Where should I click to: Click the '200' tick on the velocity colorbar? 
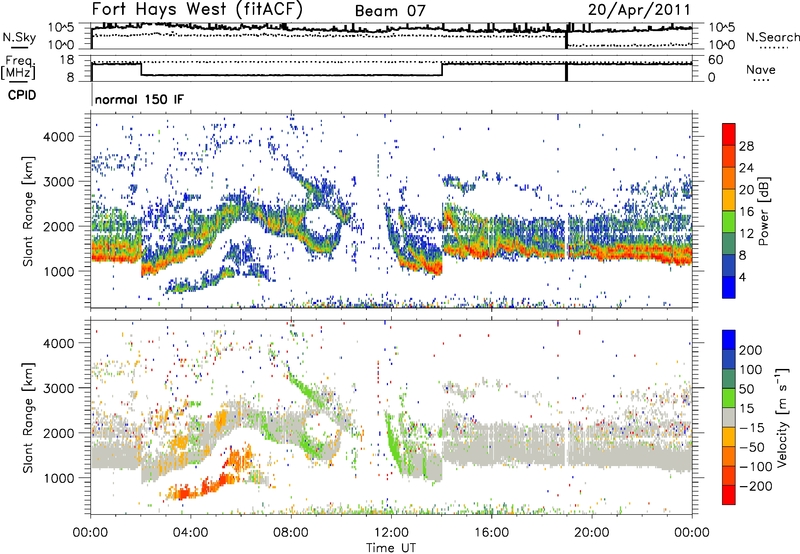tap(750, 350)
